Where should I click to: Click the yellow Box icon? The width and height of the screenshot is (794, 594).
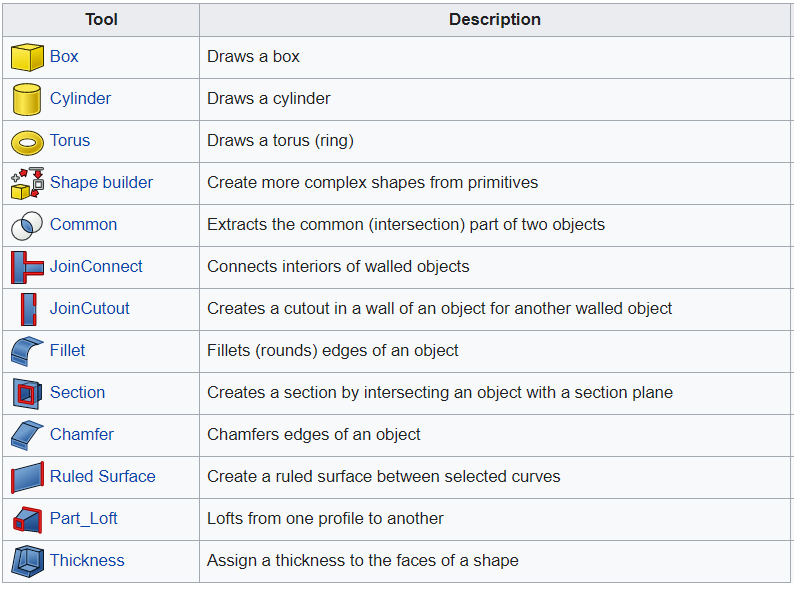click(x=27, y=57)
